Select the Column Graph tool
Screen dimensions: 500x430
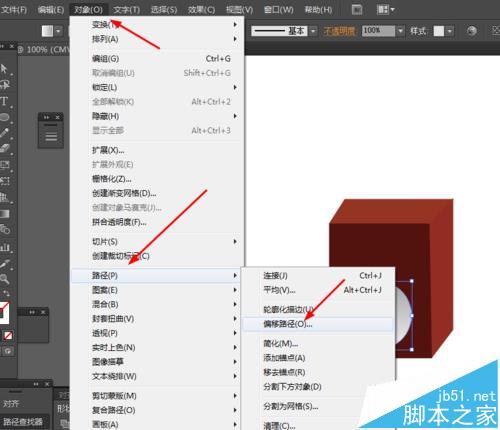[x=4, y=247]
